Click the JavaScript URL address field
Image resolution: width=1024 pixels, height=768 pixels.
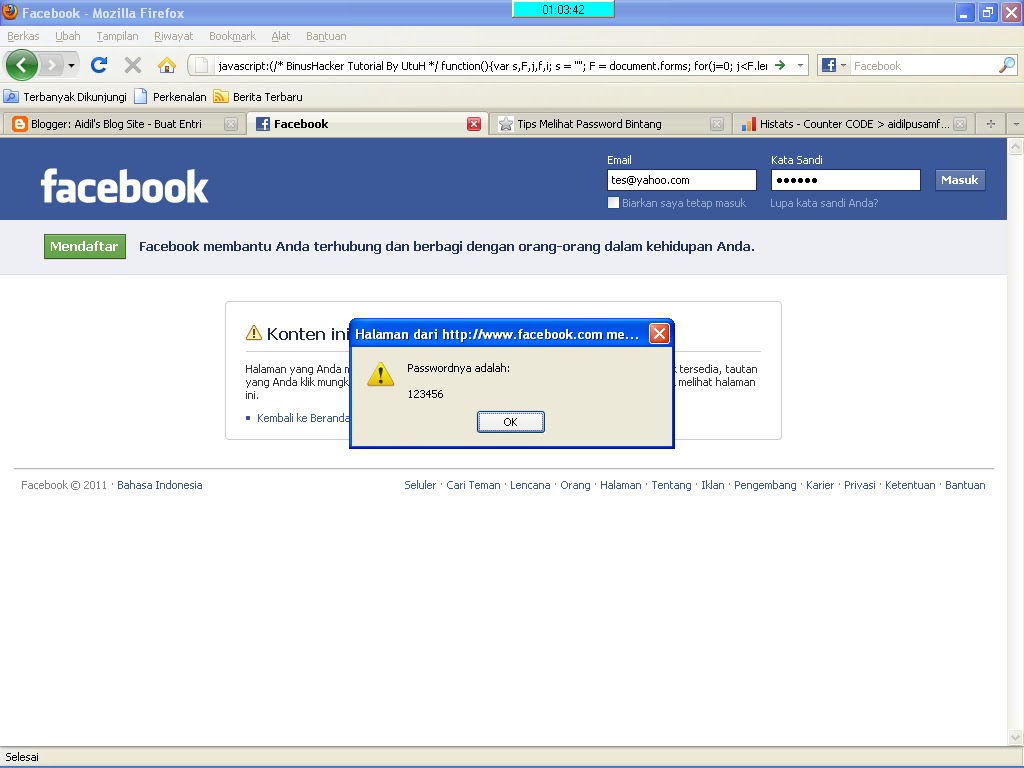[x=492, y=65]
